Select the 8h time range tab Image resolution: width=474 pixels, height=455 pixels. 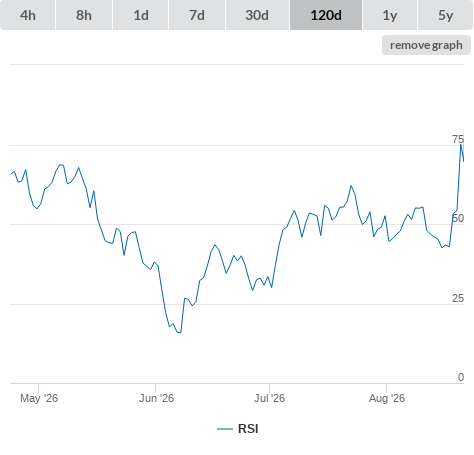84,15
